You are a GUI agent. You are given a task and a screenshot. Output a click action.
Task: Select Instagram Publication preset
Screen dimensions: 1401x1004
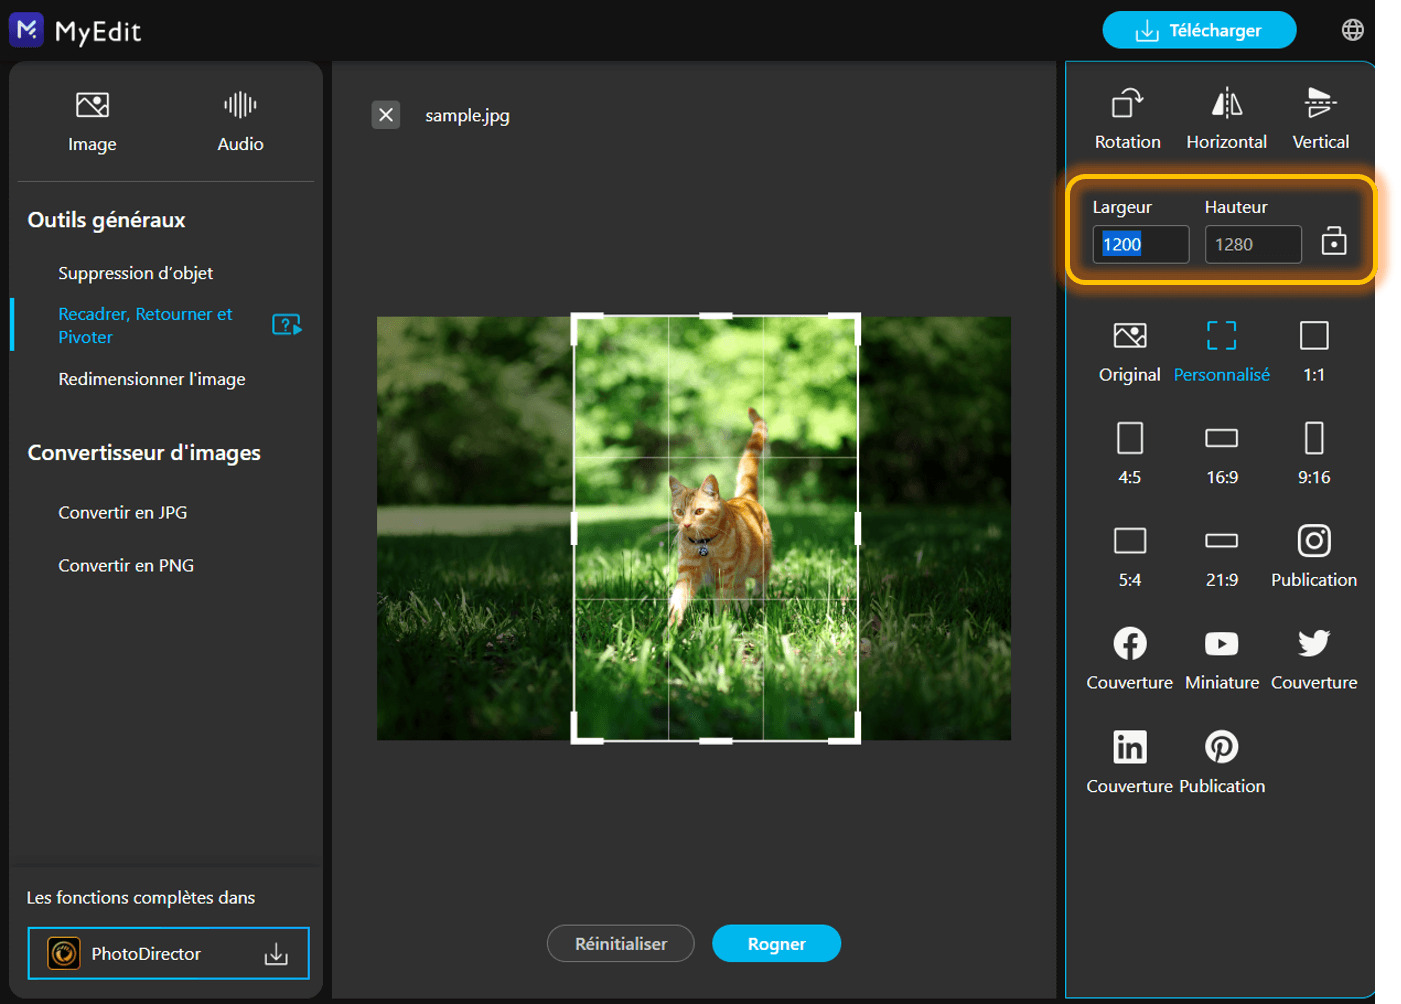coord(1314,557)
